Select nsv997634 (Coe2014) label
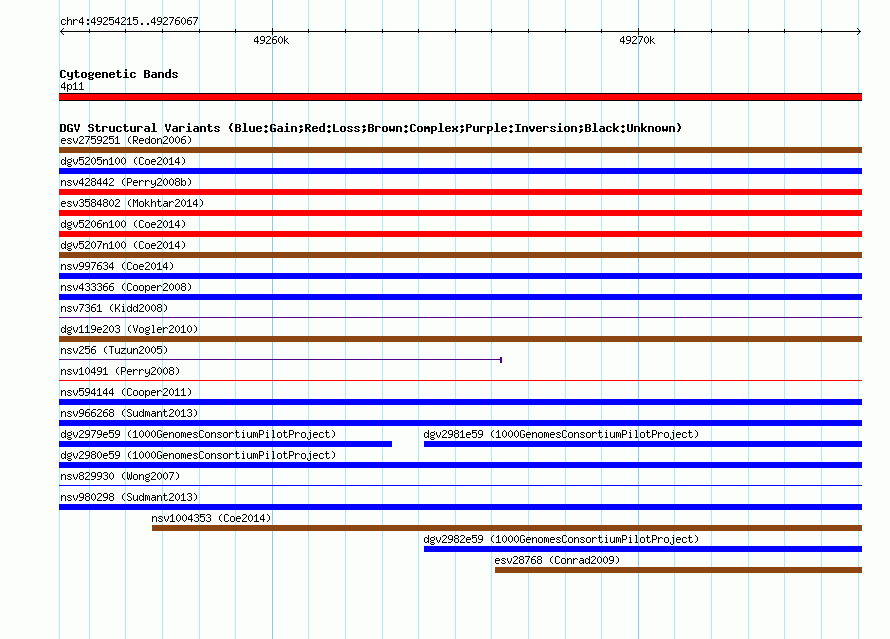This screenshot has width=890, height=639. point(117,266)
